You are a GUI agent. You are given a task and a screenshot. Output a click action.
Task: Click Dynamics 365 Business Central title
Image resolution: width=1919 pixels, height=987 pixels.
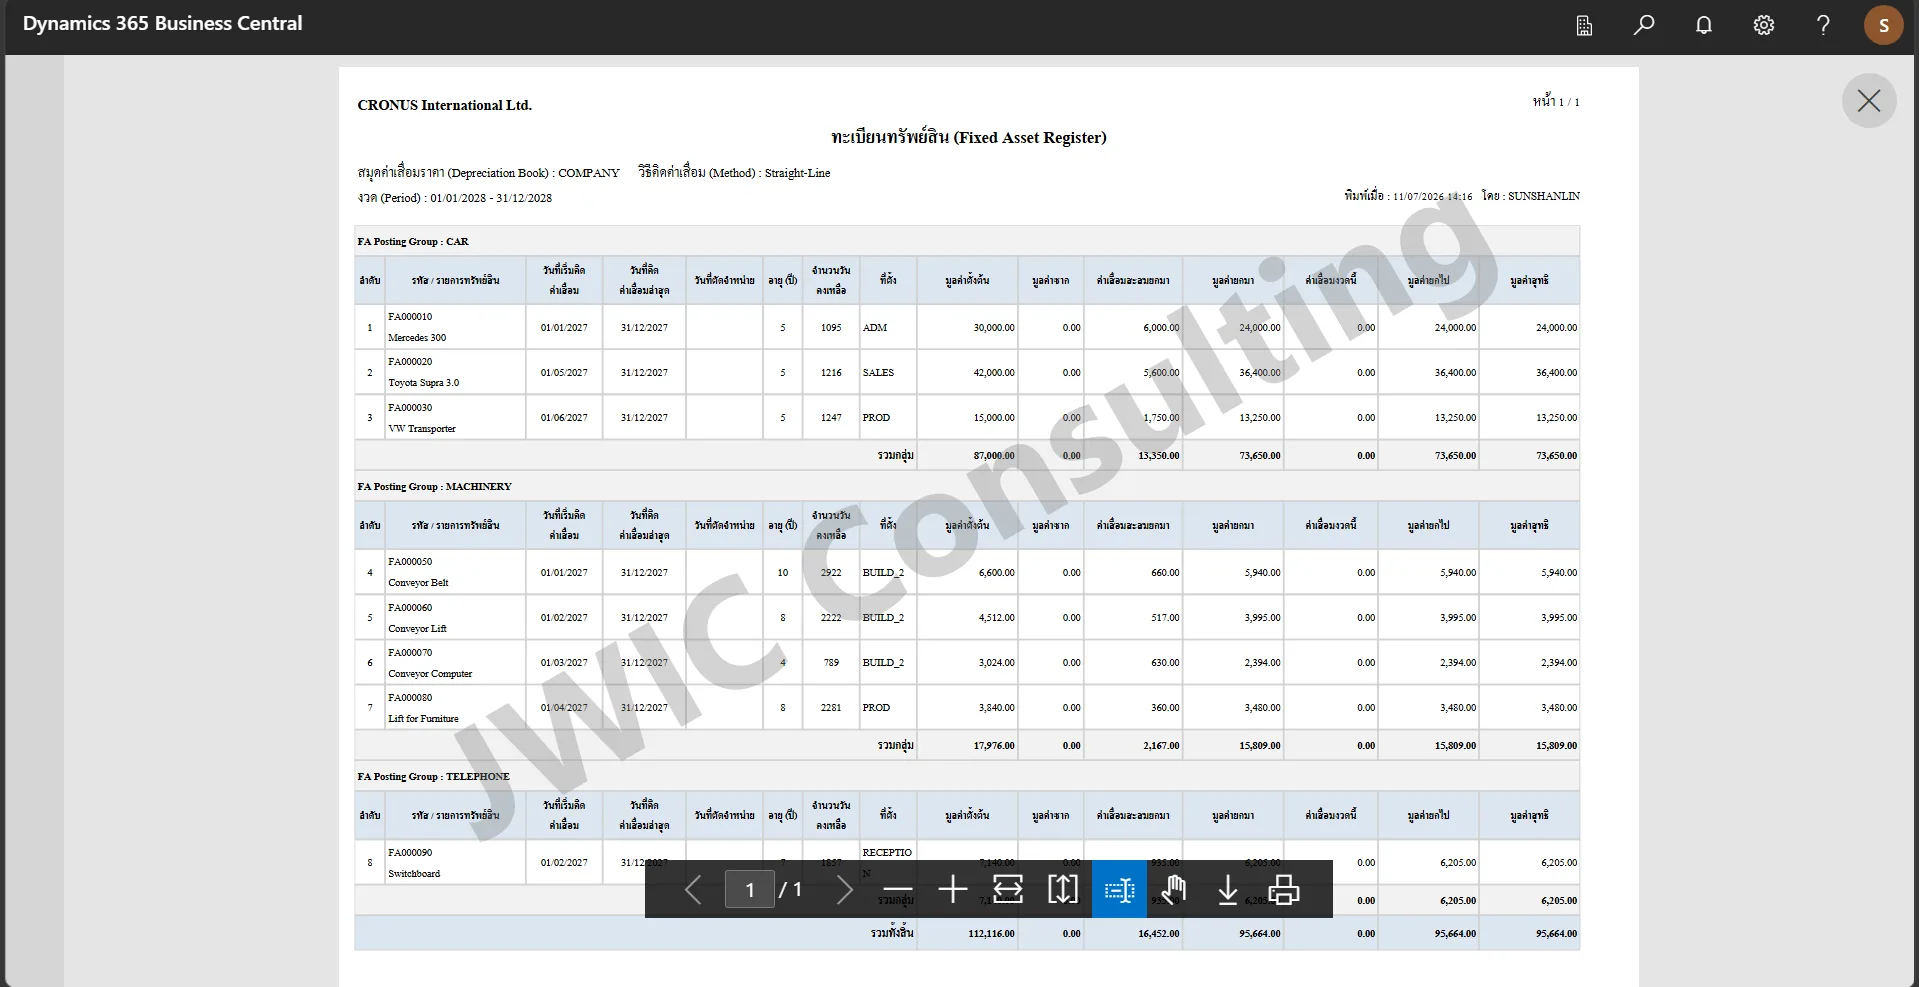tap(163, 24)
